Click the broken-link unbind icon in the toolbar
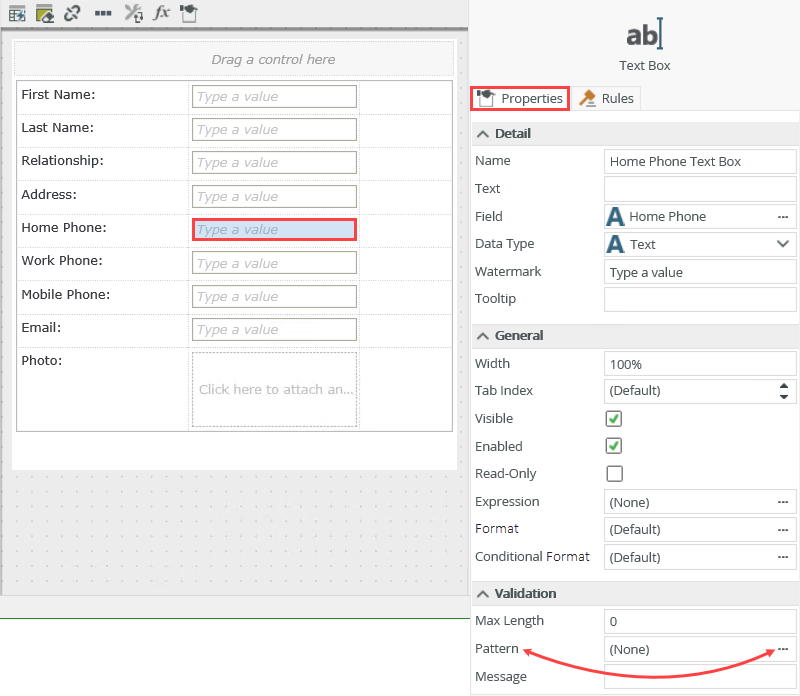This screenshot has width=800, height=696. (x=71, y=14)
